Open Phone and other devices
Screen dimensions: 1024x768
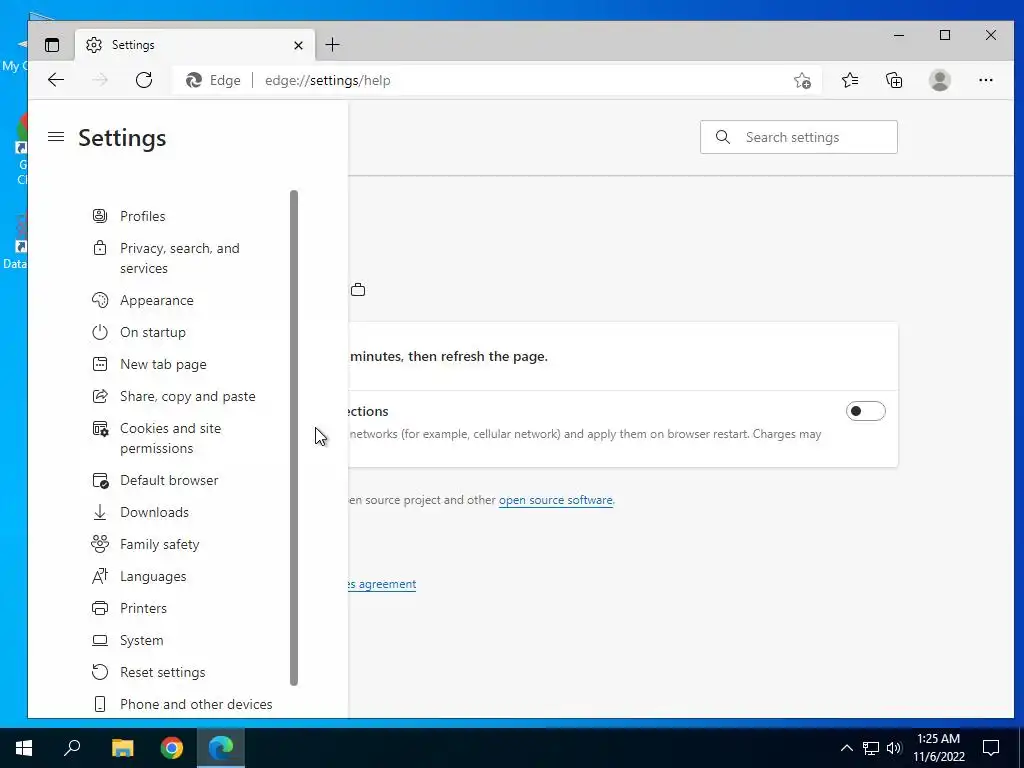coord(196,704)
